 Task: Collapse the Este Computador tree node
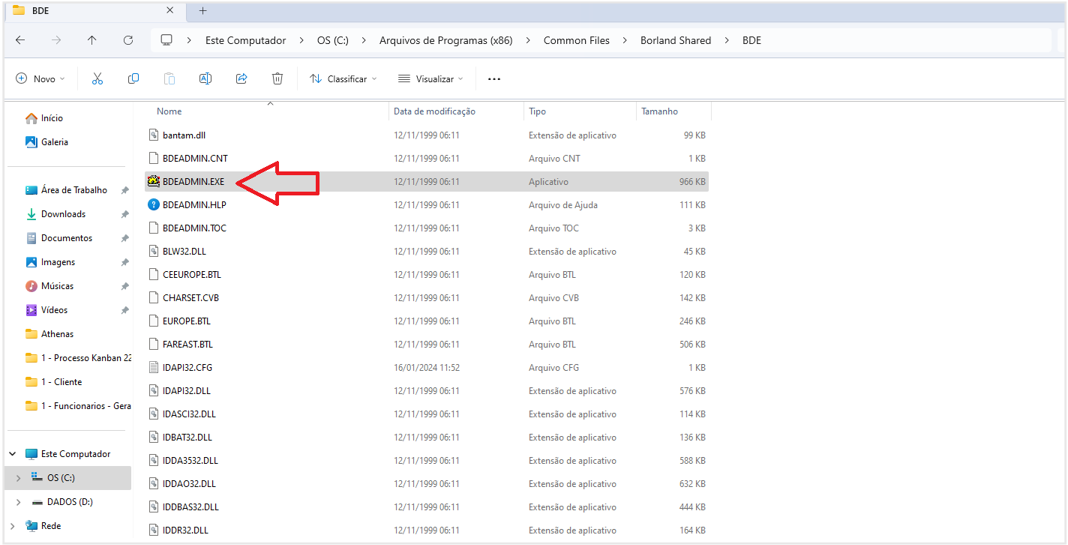(13, 454)
